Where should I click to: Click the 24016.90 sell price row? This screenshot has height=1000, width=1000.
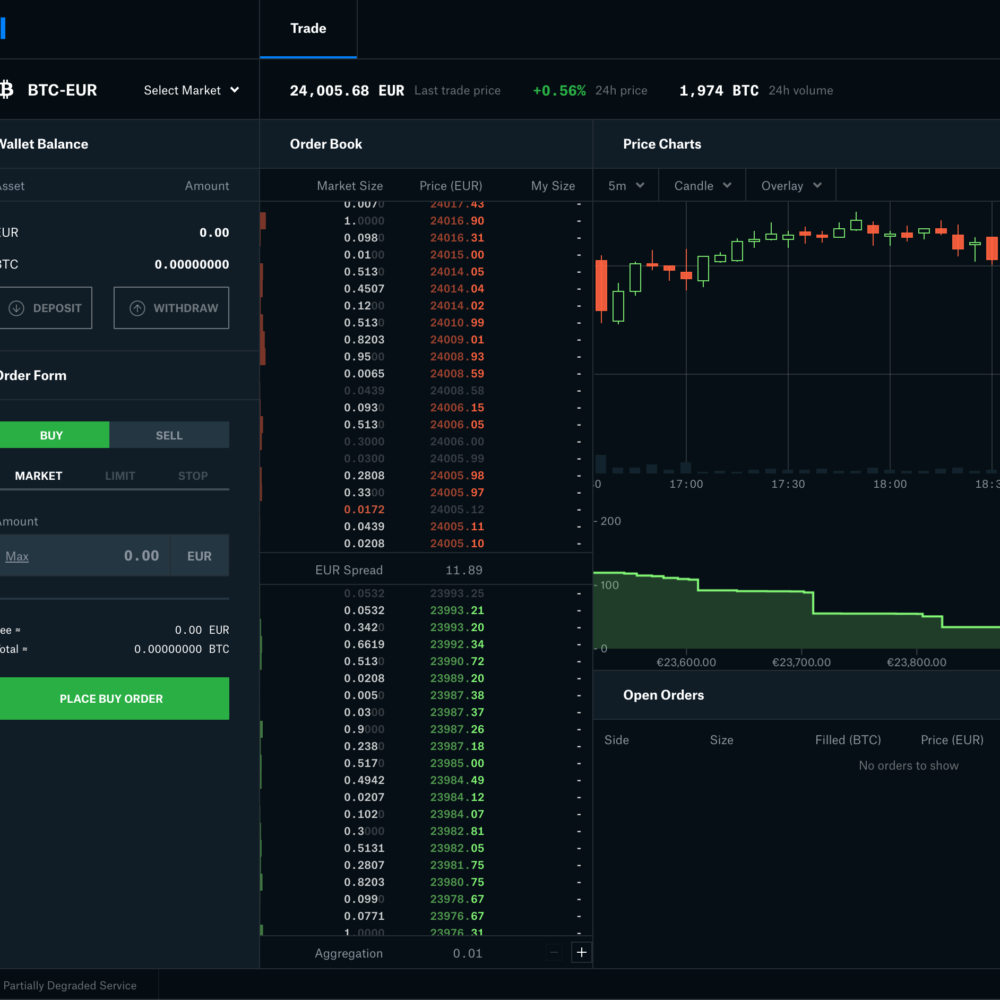click(456, 220)
